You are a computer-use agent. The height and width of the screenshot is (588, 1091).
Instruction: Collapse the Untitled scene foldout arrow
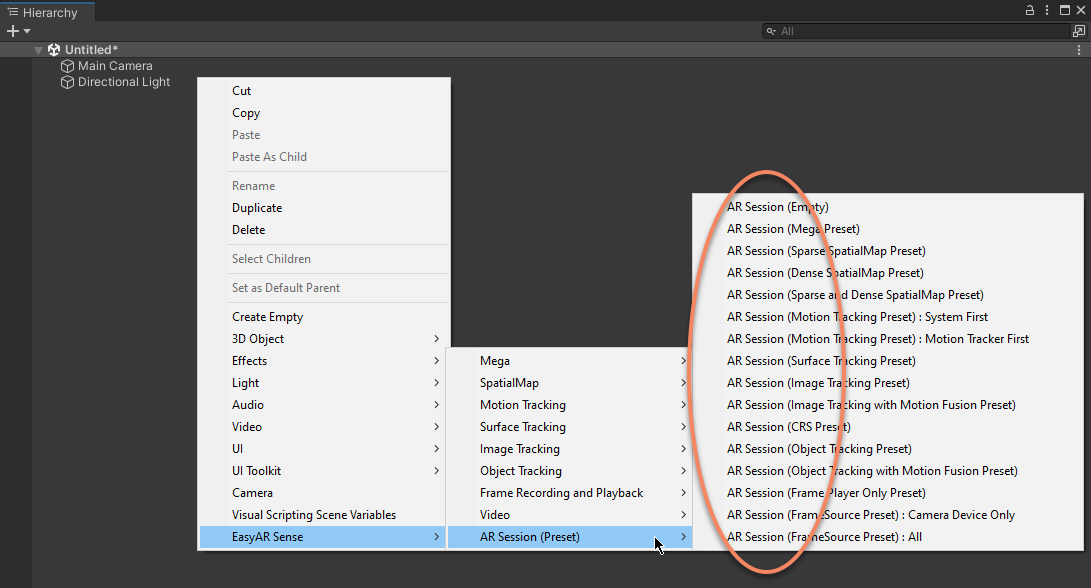pos(38,50)
